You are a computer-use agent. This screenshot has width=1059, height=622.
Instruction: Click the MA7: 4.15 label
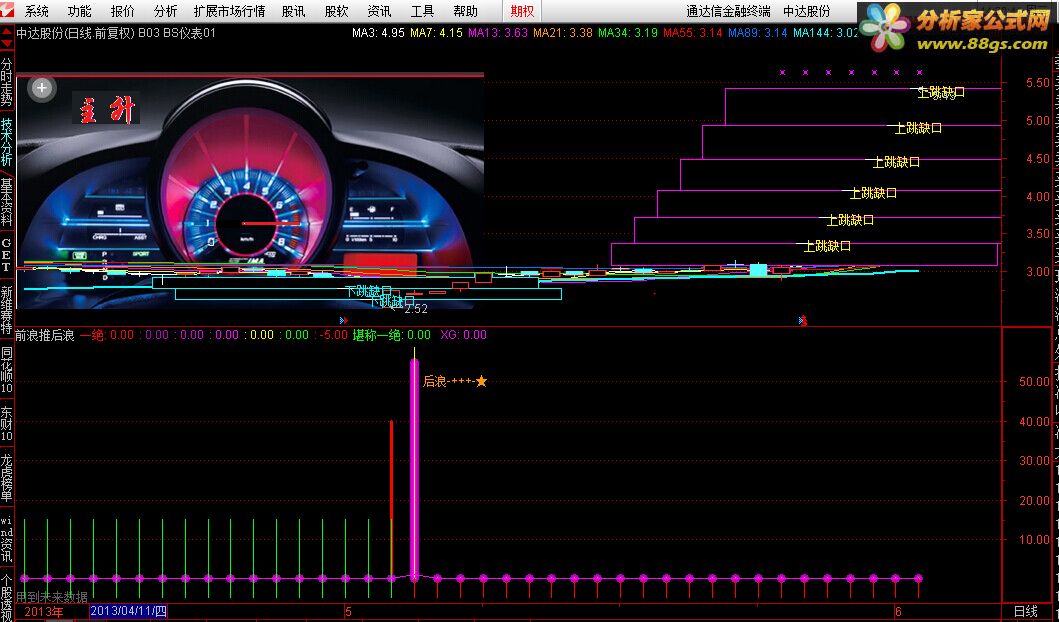pos(436,32)
